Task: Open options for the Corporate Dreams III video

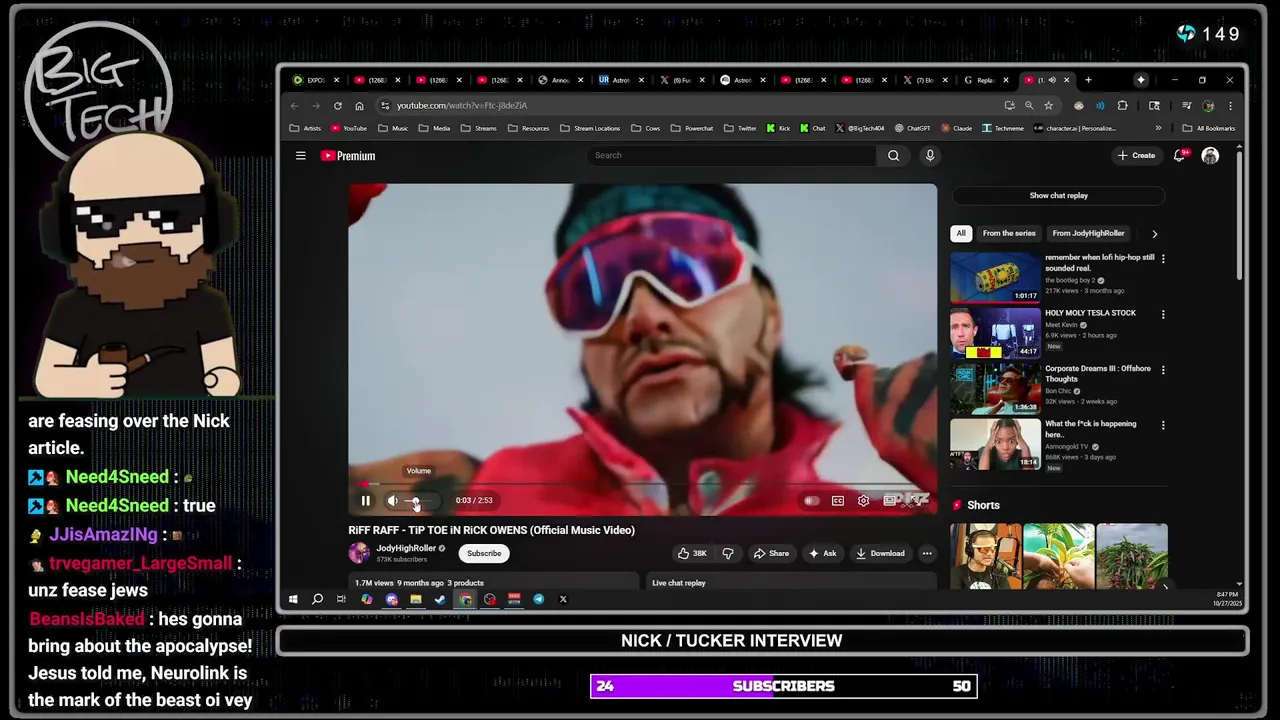Action: 1163,370
